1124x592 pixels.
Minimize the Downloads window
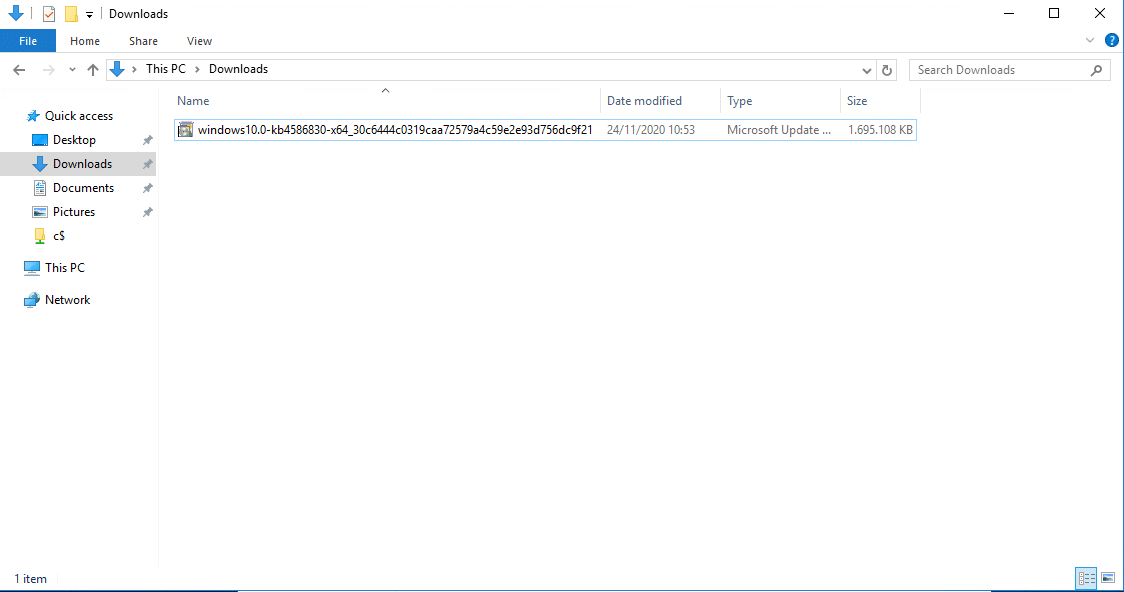1009,14
